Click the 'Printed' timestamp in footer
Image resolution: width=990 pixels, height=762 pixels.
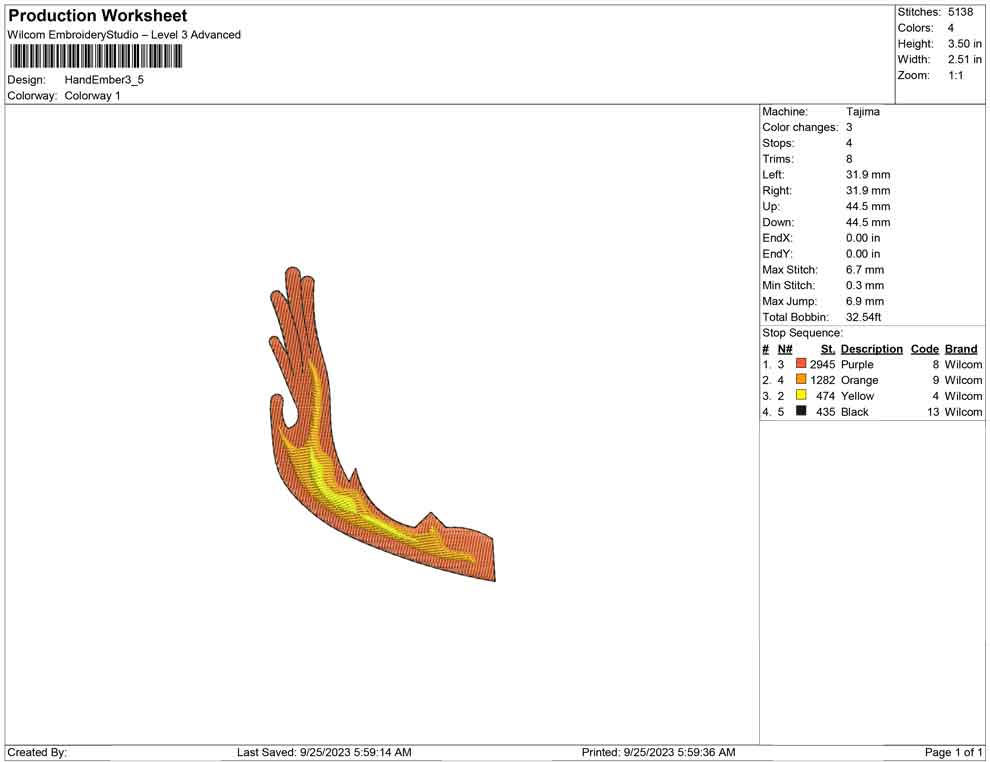click(x=659, y=752)
